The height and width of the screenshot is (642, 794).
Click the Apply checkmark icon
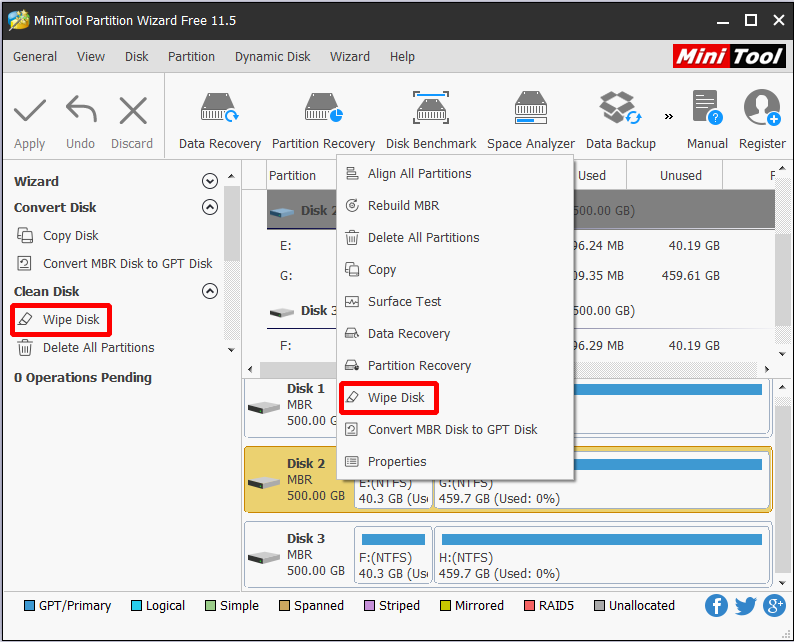pos(30,111)
